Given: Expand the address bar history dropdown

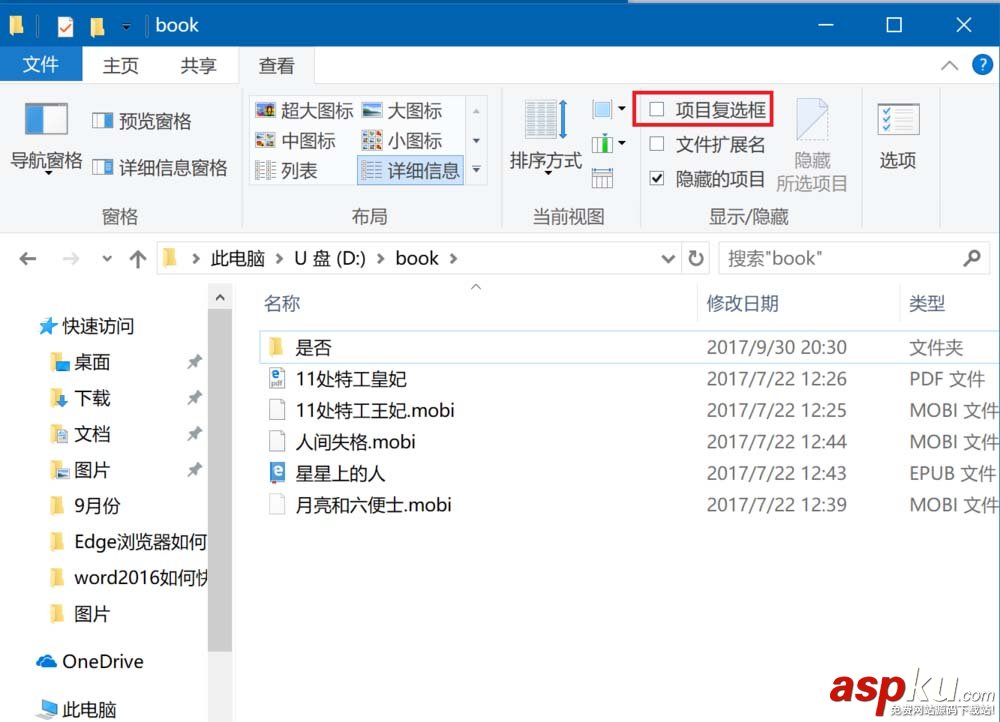Looking at the screenshot, I should point(669,259).
